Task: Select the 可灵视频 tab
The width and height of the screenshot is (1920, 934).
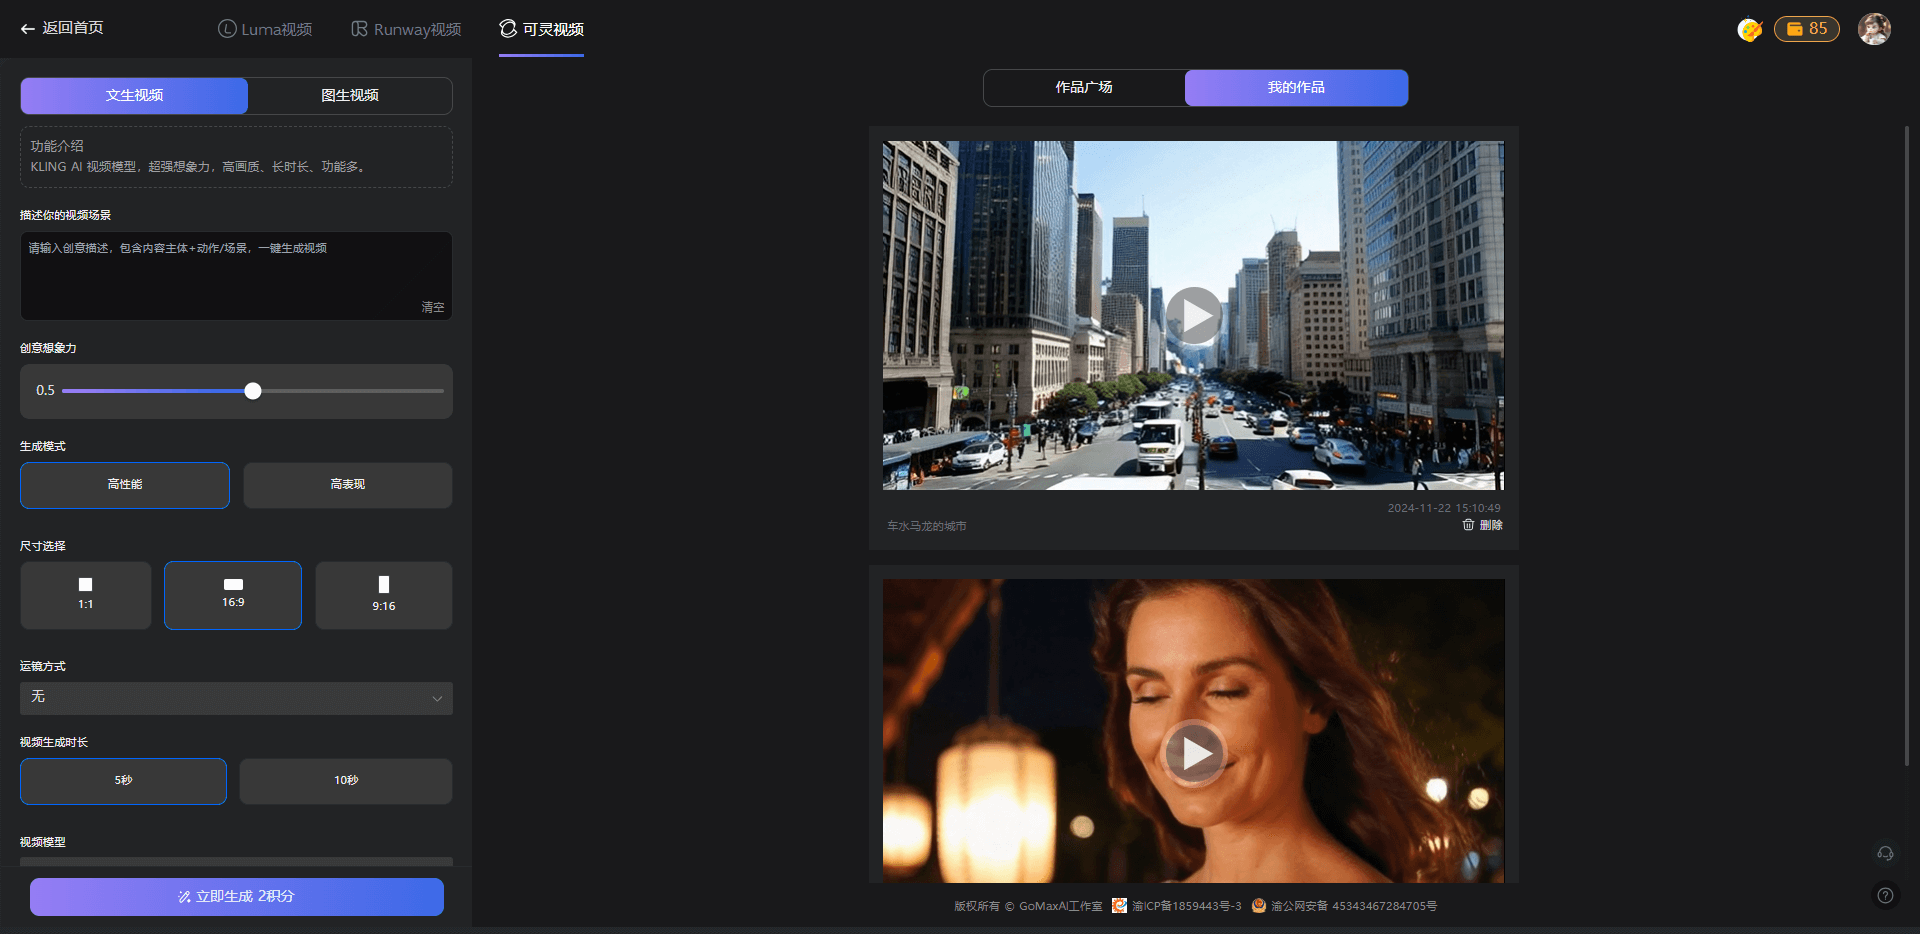Action: [541, 29]
